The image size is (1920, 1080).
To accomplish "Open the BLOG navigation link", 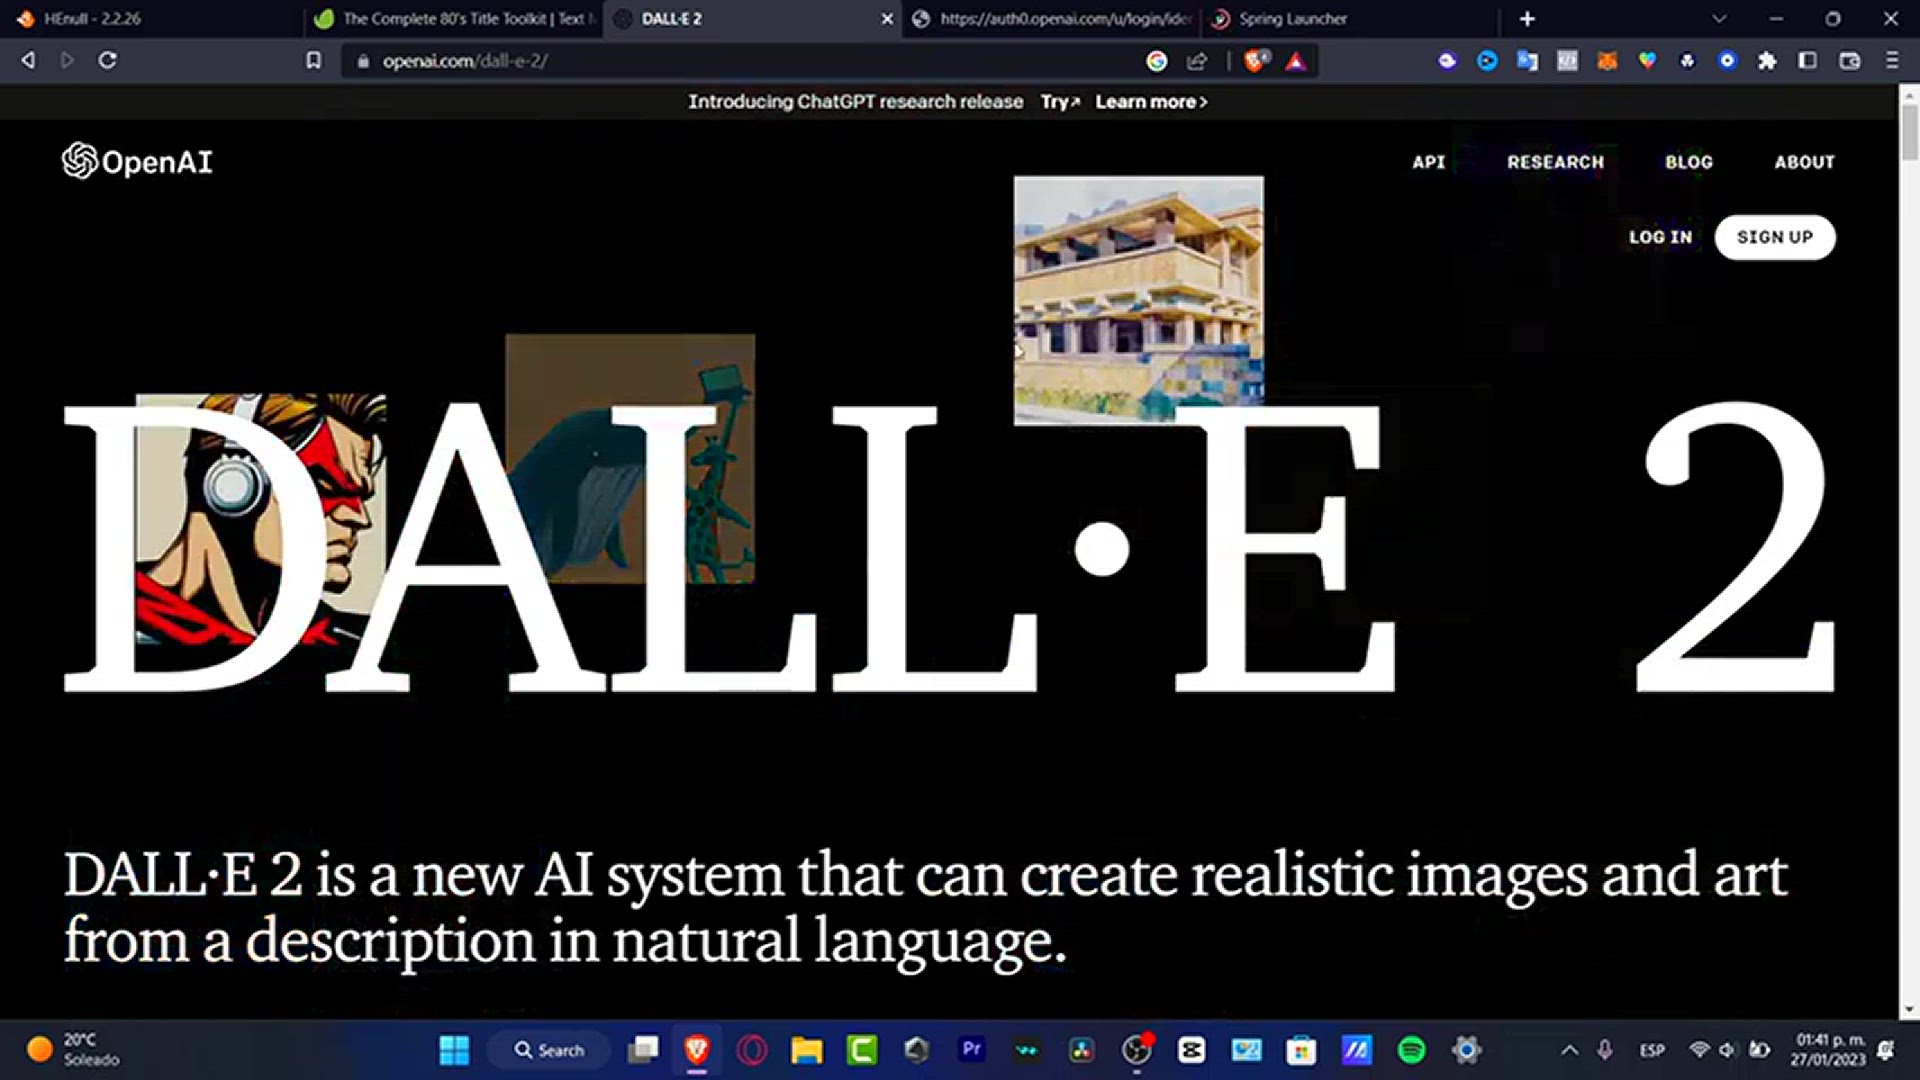I will pos(1689,162).
